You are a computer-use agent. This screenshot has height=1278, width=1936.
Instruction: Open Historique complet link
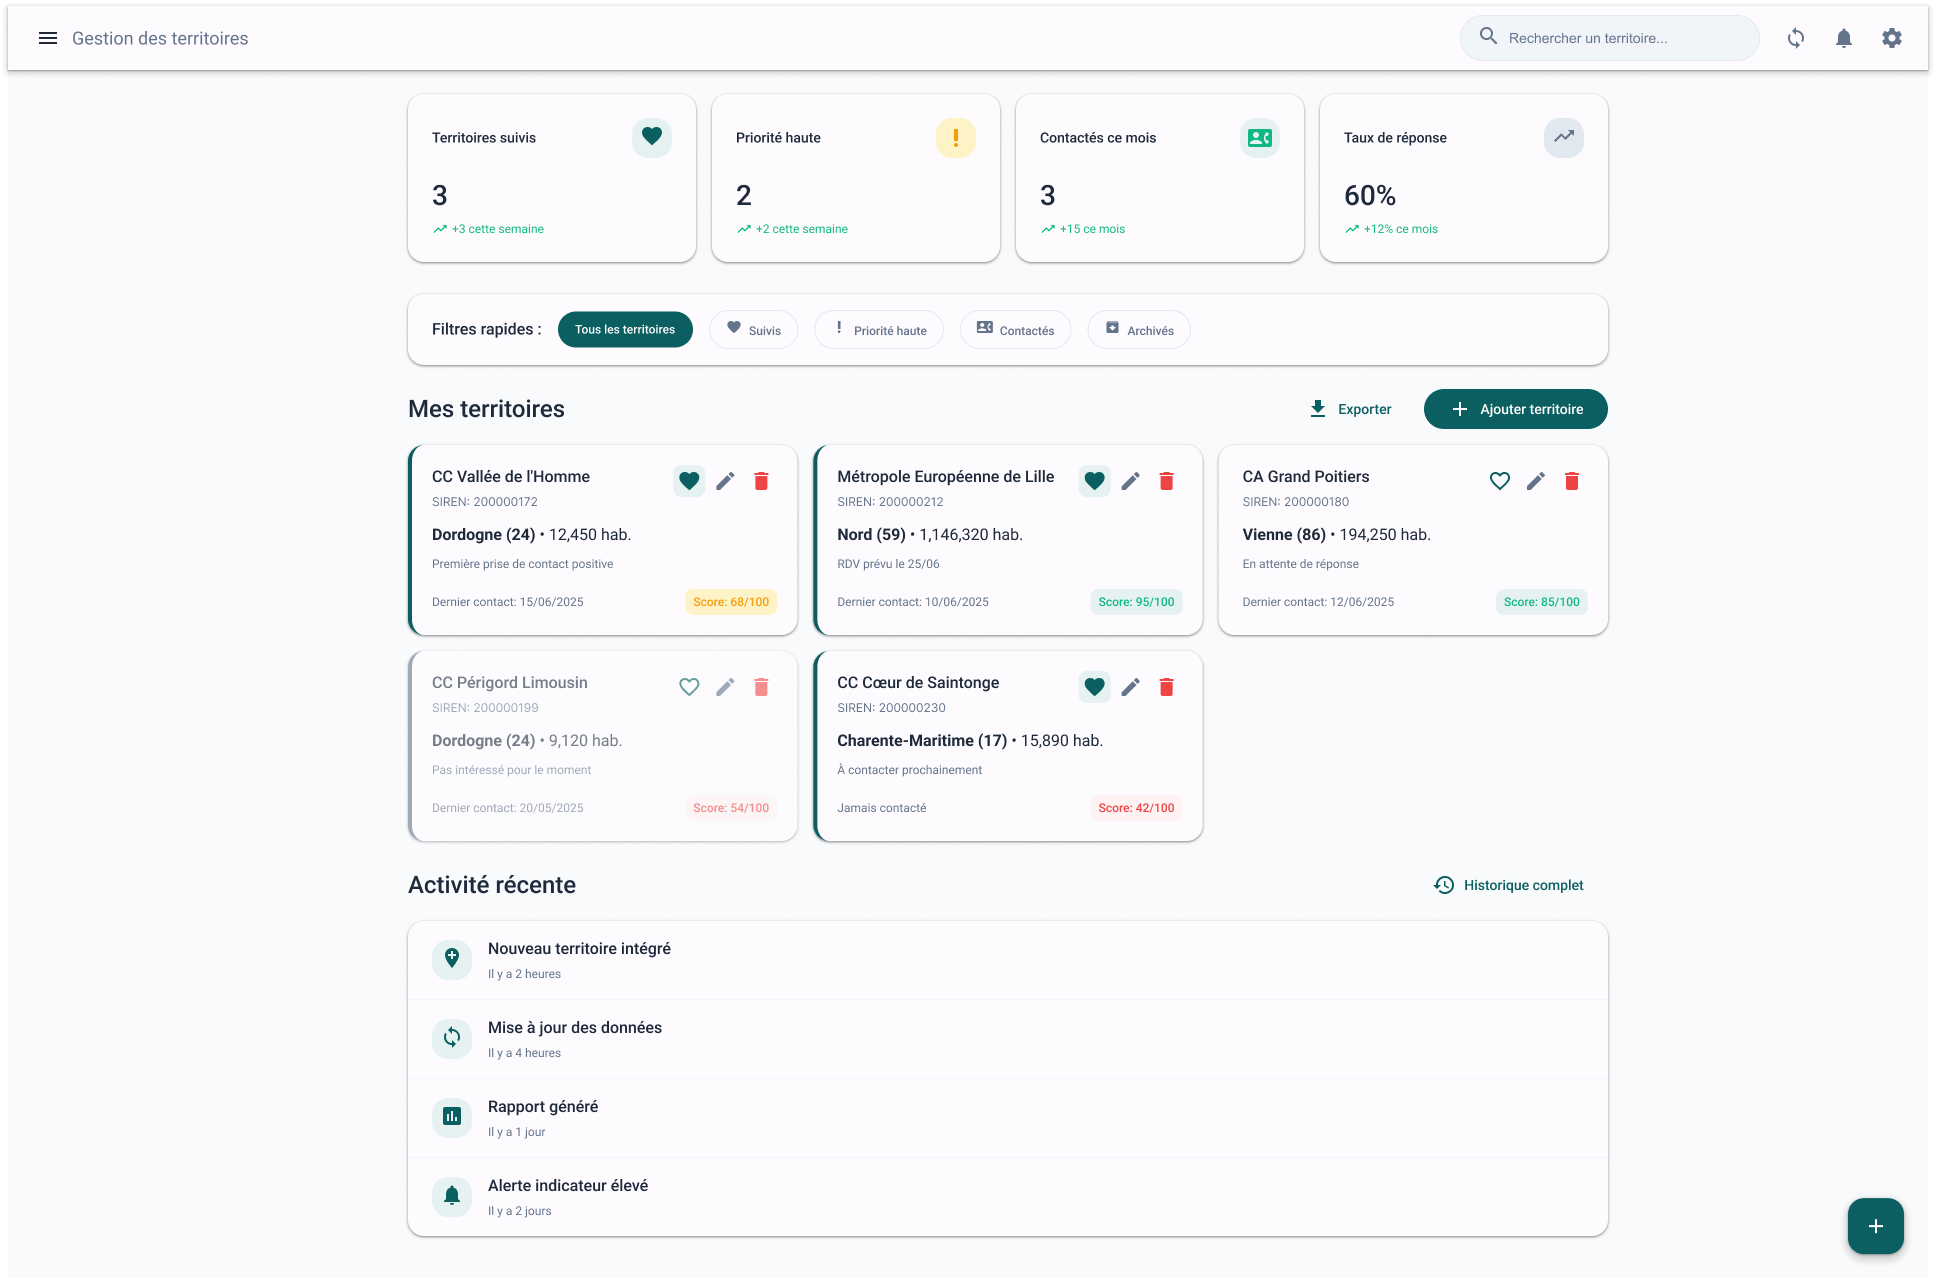click(x=1509, y=885)
